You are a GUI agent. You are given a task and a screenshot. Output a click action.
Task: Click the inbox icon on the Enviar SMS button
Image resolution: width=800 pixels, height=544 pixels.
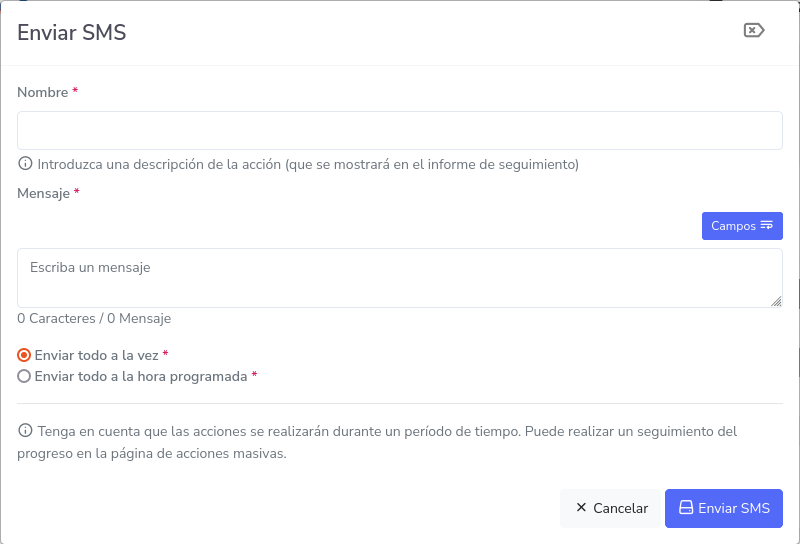click(x=686, y=508)
